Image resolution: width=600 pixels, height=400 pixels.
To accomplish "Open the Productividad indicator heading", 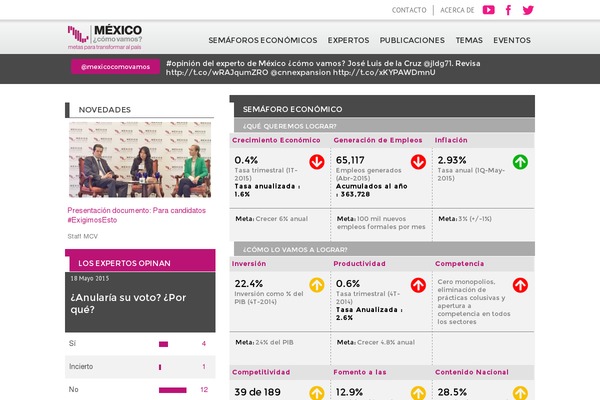I will [359, 264].
